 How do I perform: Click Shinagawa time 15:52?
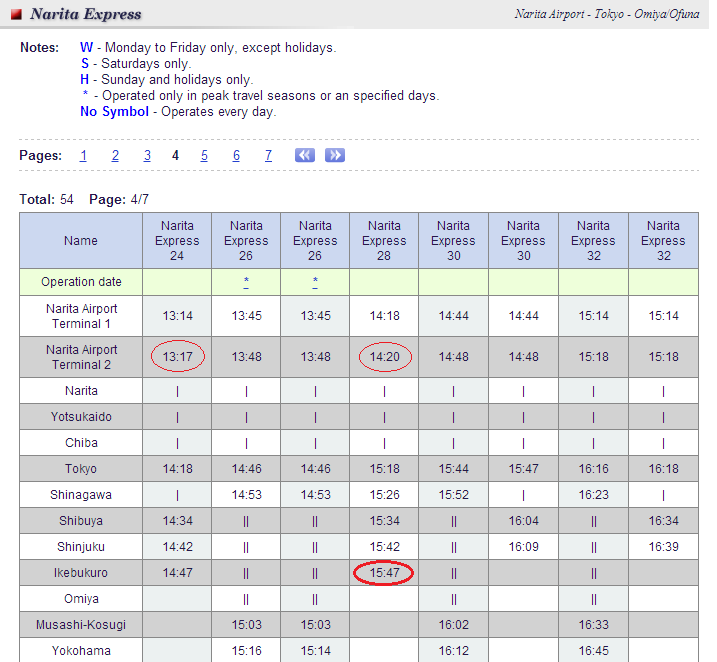pyautogui.click(x=454, y=495)
